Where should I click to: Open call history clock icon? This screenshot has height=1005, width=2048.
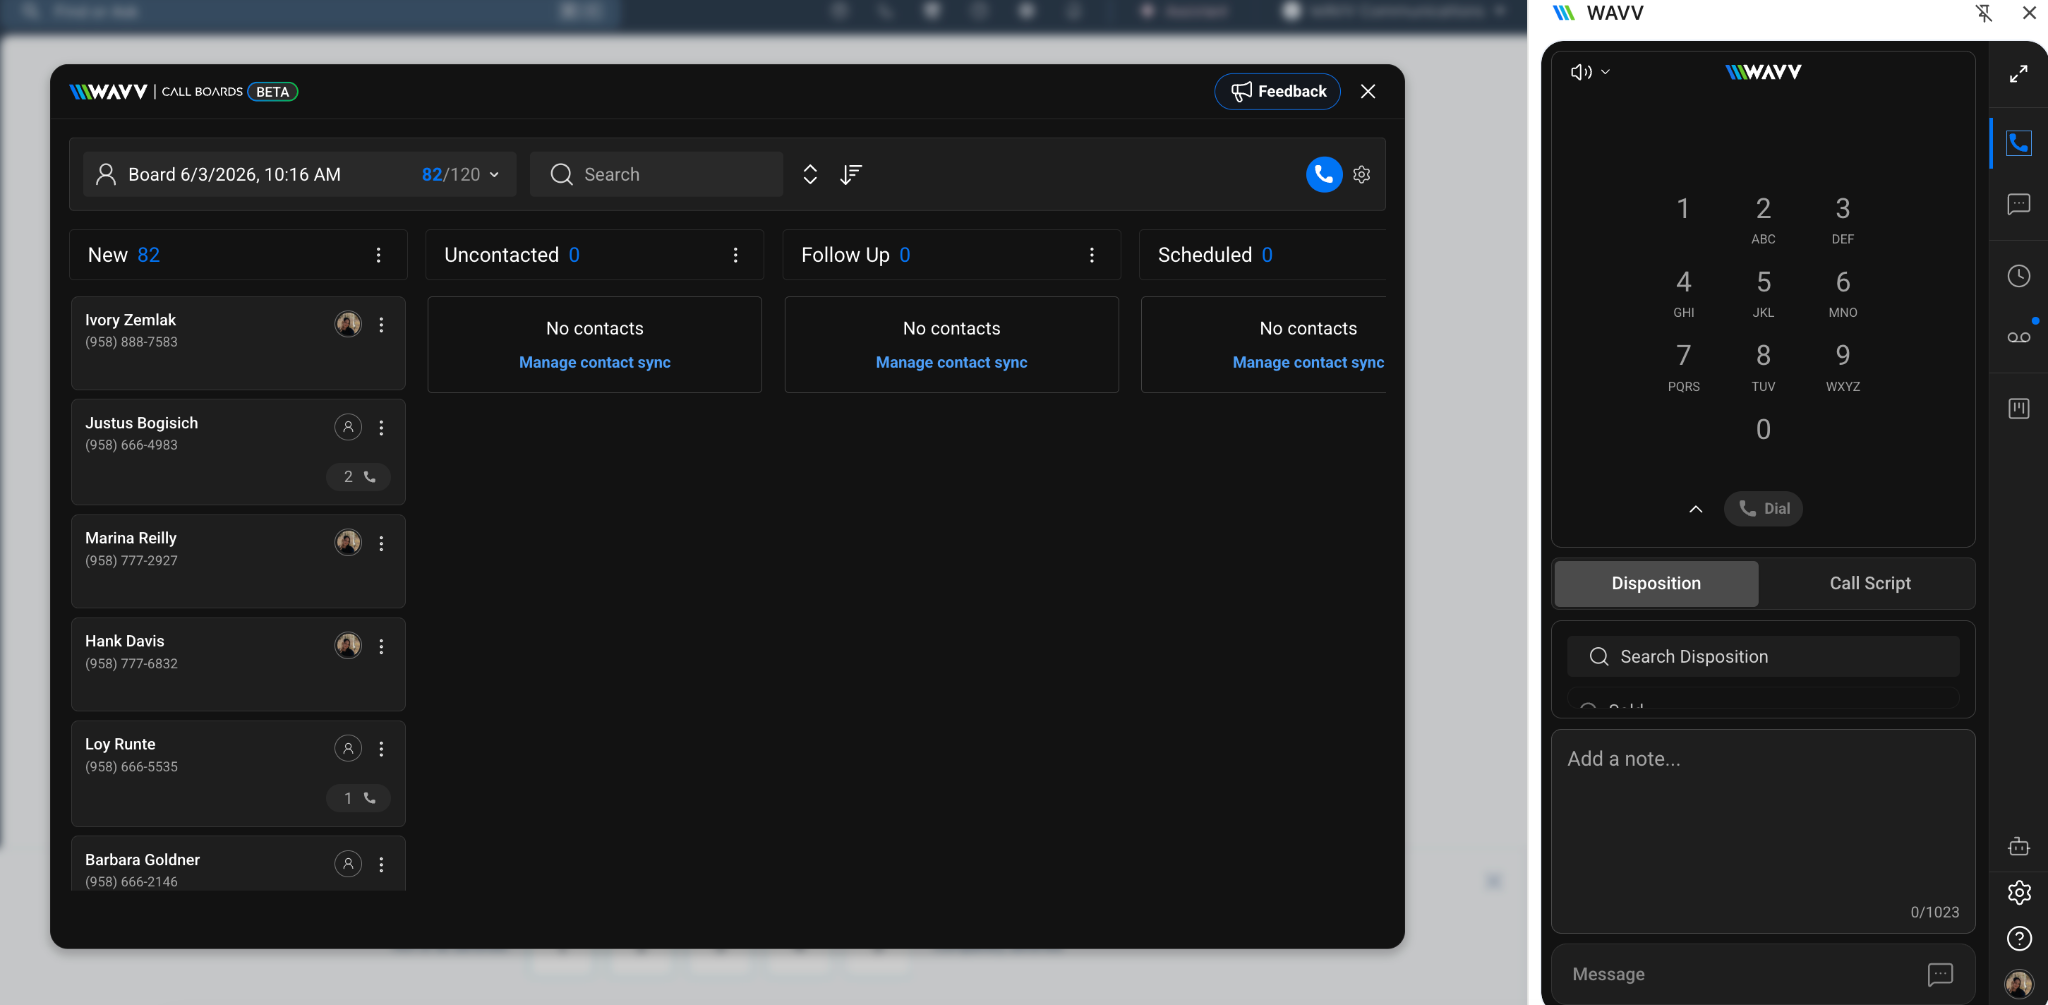pos(2019,276)
